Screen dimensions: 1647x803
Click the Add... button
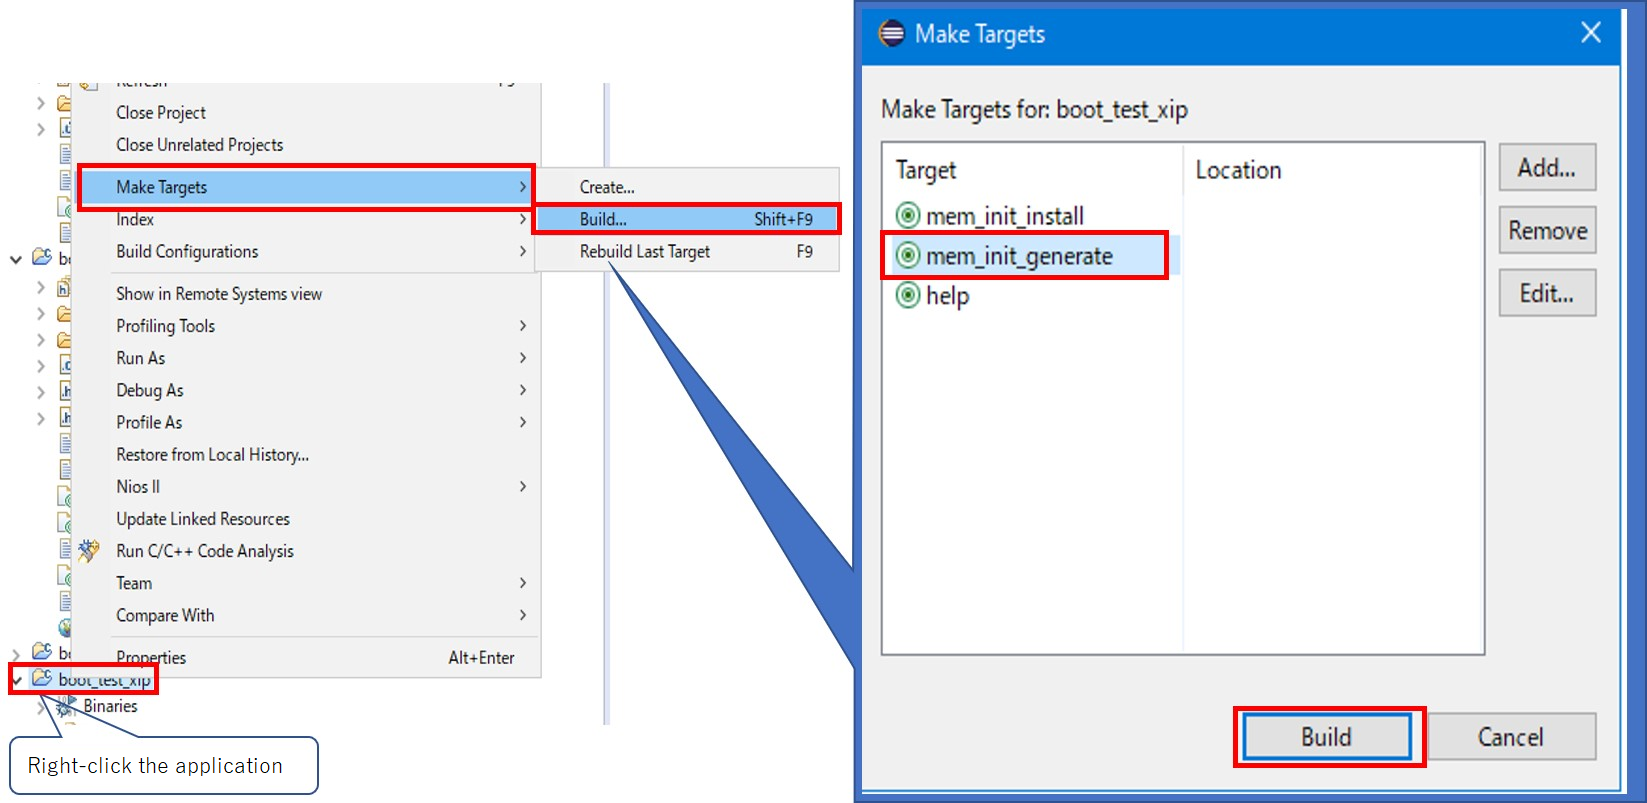click(x=1546, y=168)
